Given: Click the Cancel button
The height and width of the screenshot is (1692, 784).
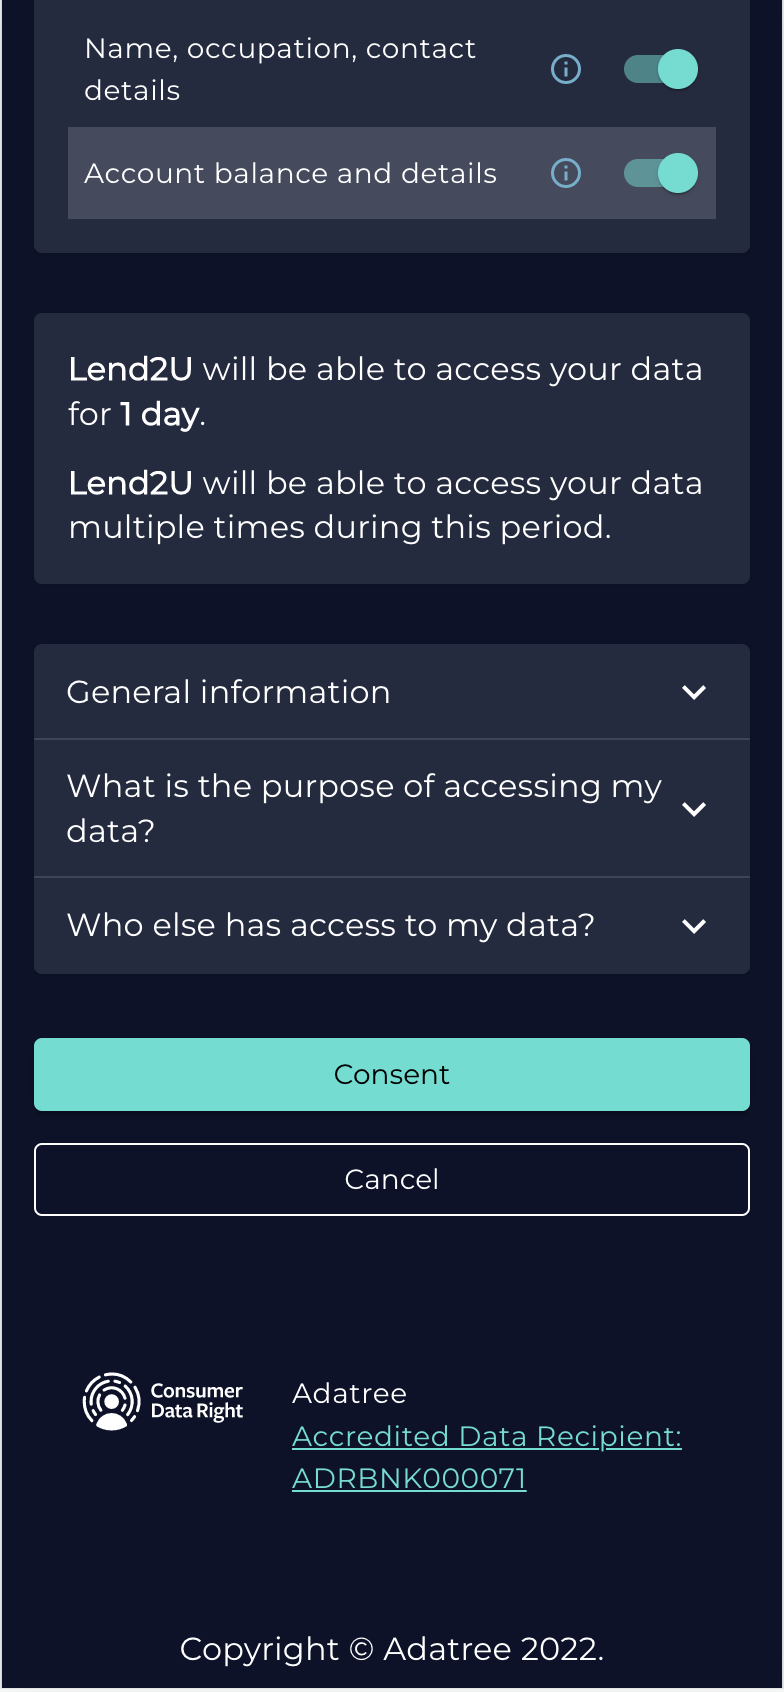Looking at the screenshot, I should point(392,1179).
